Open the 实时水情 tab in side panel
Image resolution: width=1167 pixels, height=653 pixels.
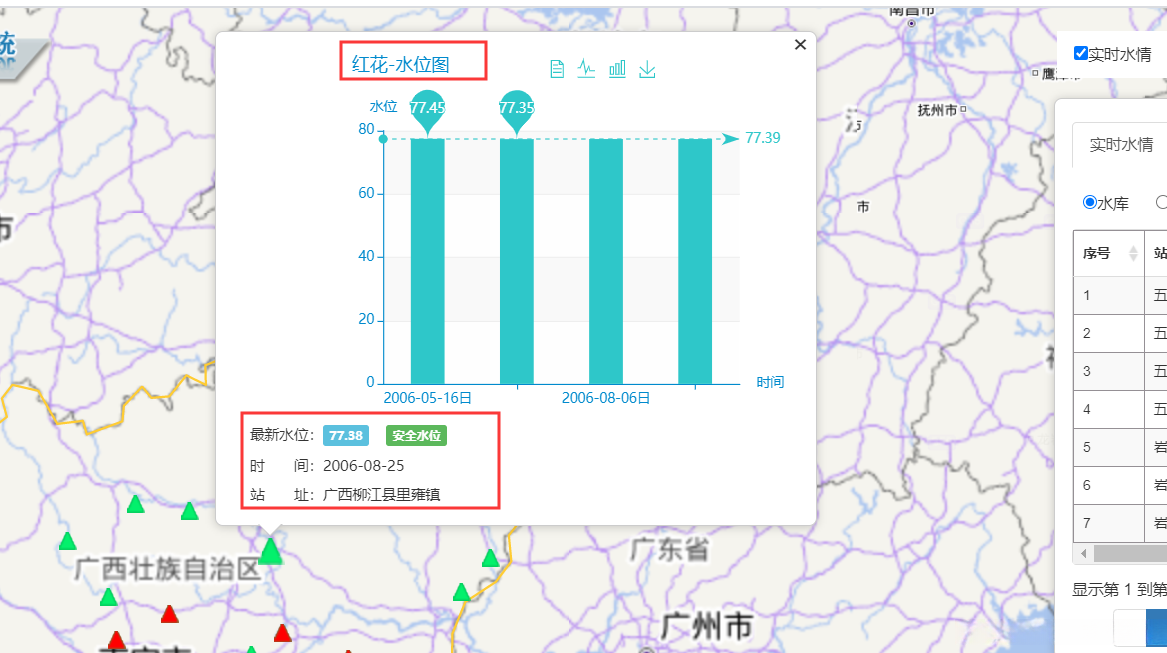click(1121, 144)
